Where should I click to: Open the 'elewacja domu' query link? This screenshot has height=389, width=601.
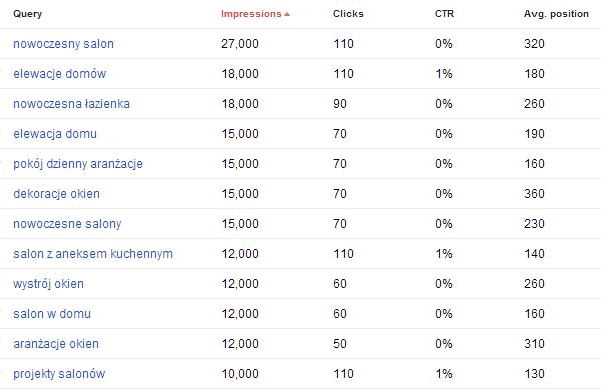[x=55, y=134]
